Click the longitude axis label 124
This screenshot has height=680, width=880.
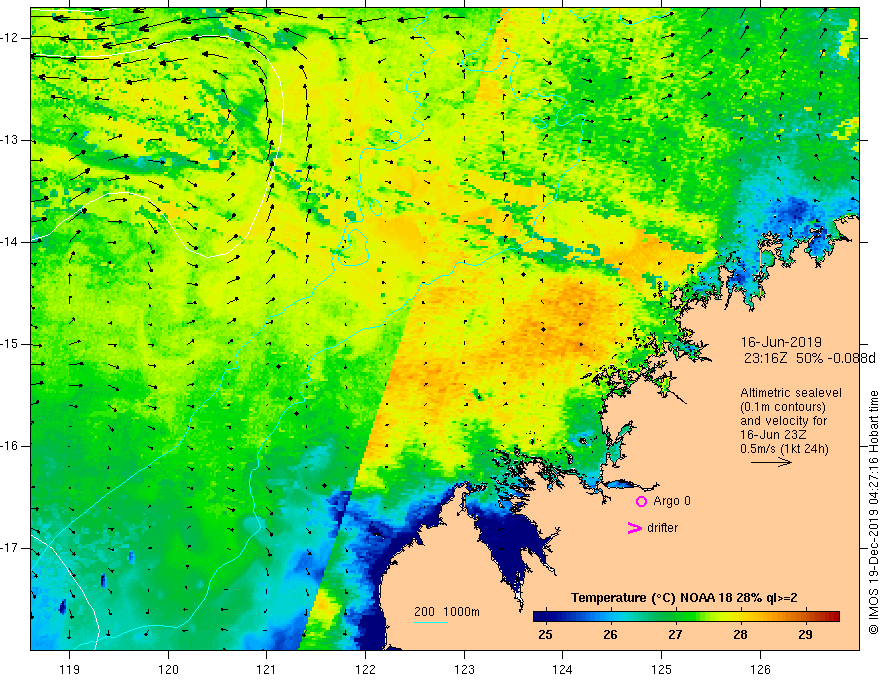tap(563, 669)
